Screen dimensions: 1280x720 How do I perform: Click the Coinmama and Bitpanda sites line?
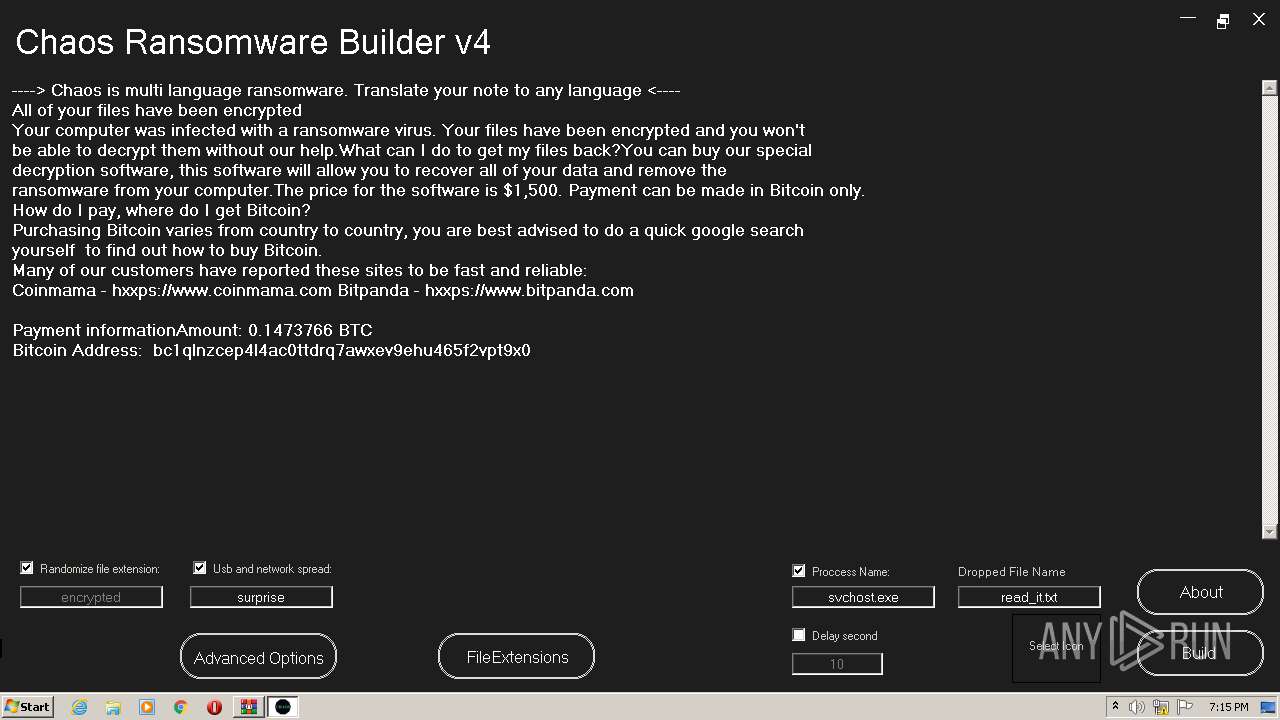click(323, 290)
